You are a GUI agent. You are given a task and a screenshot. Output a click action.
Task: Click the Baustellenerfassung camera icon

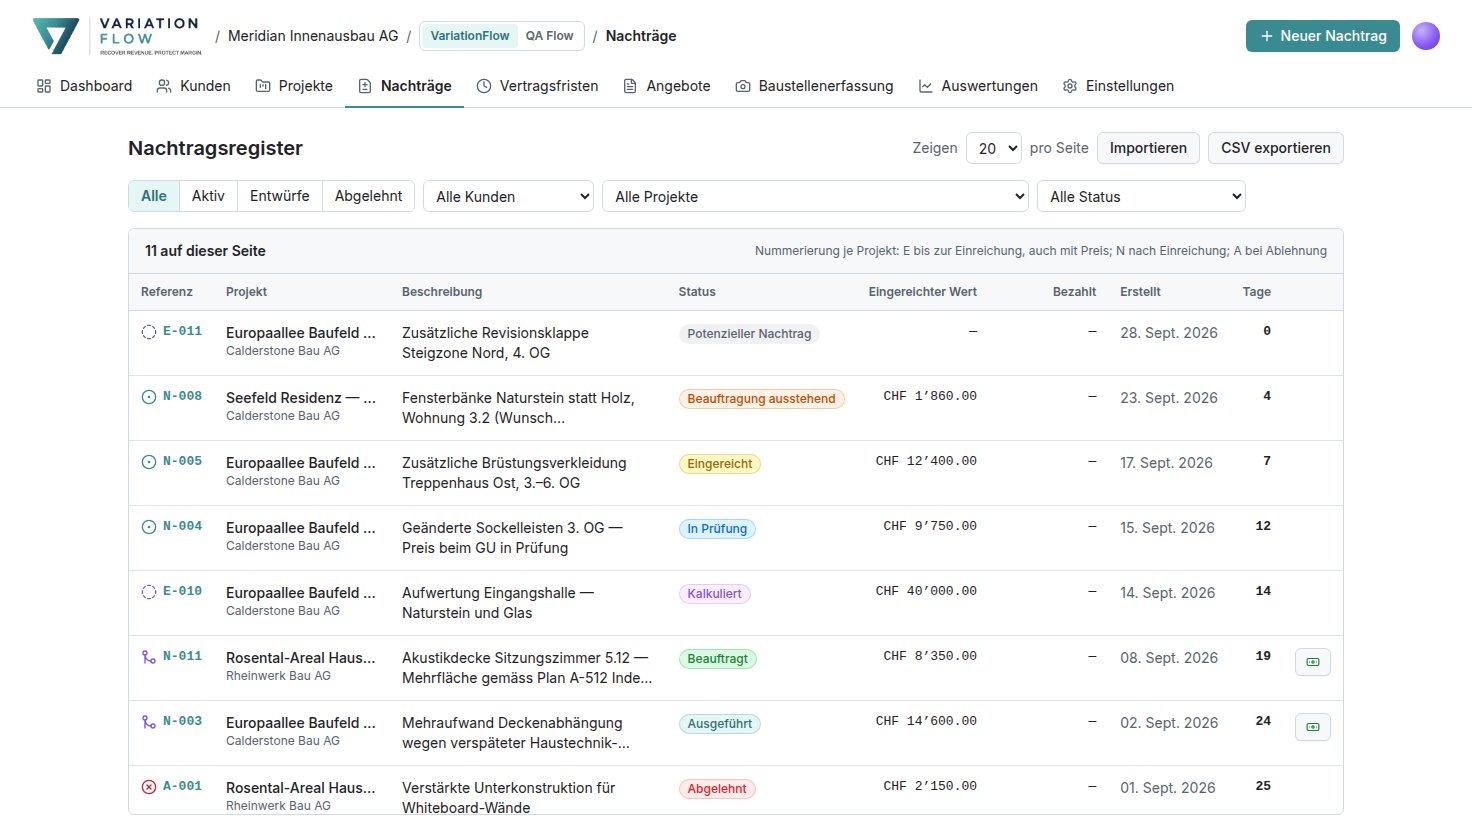(x=743, y=86)
